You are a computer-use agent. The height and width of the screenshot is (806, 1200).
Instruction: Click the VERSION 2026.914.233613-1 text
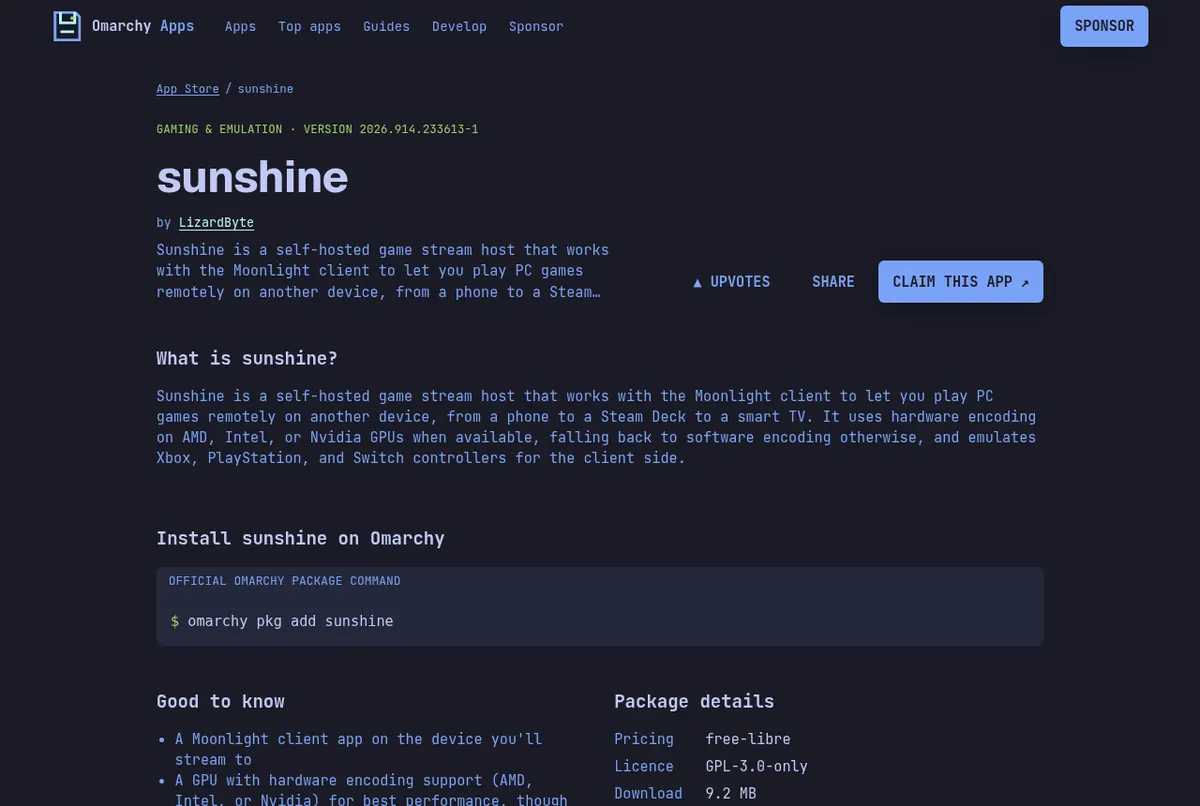tap(391, 129)
